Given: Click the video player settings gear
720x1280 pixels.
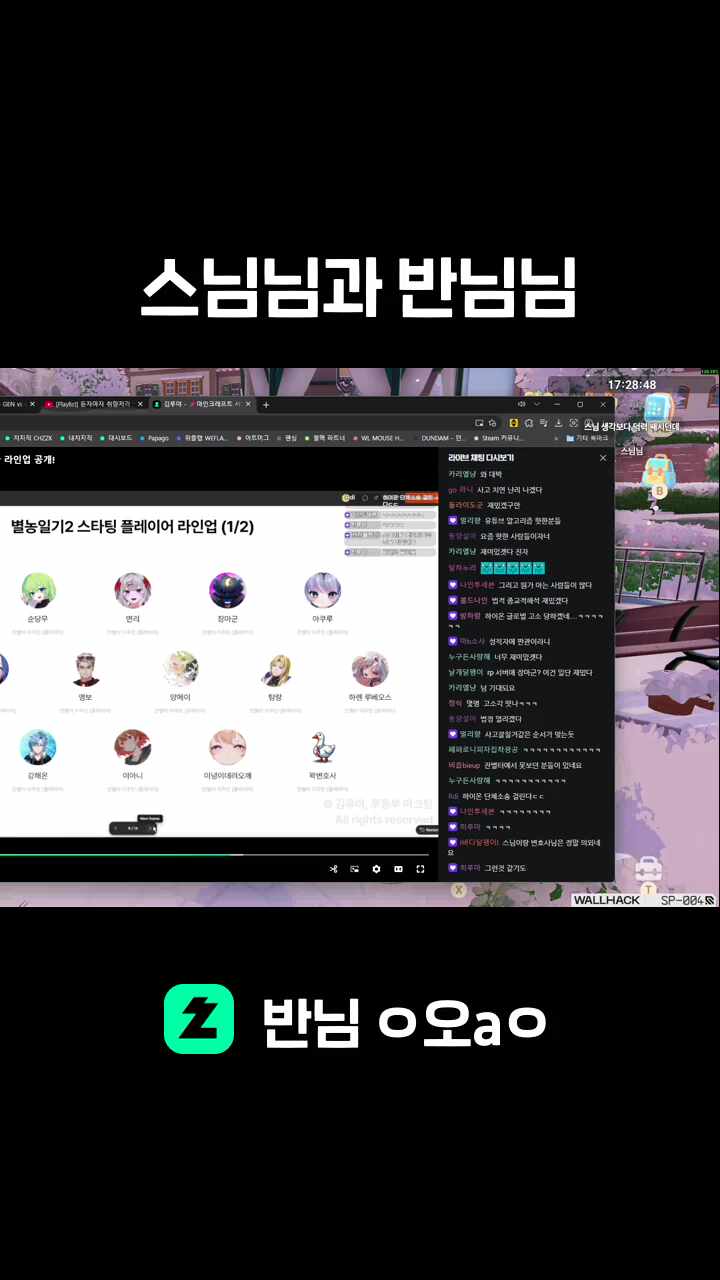Looking at the screenshot, I should click(376, 869).
